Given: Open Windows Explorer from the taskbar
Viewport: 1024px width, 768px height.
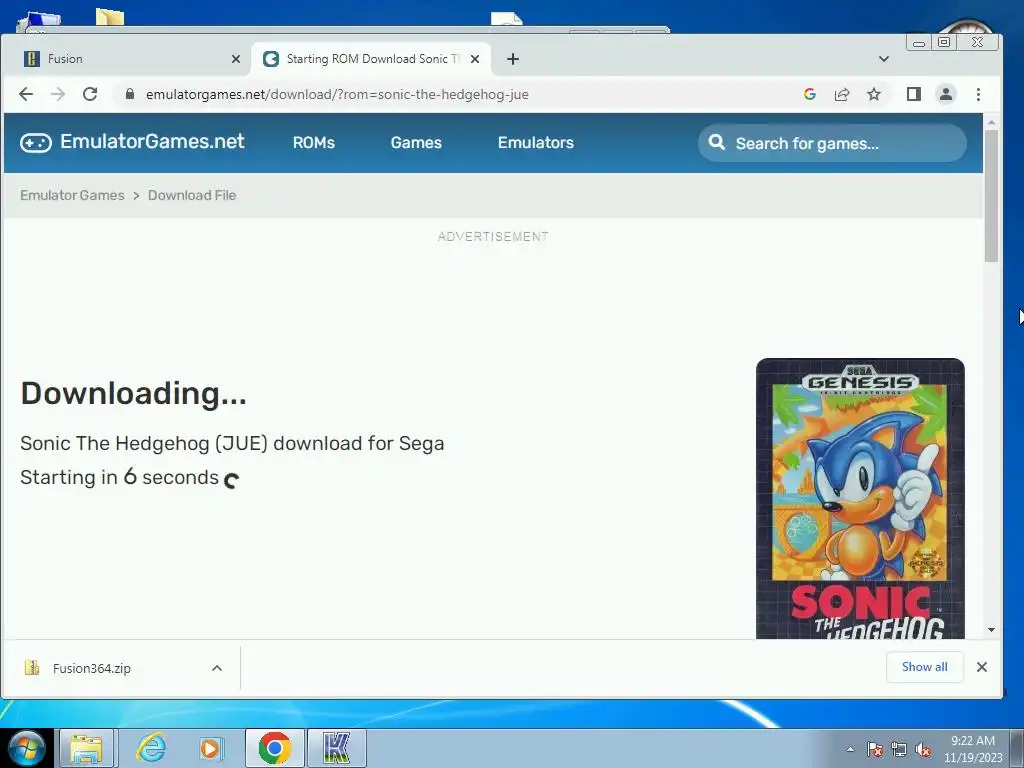Looking at the screenshot, I should (86, 748).
